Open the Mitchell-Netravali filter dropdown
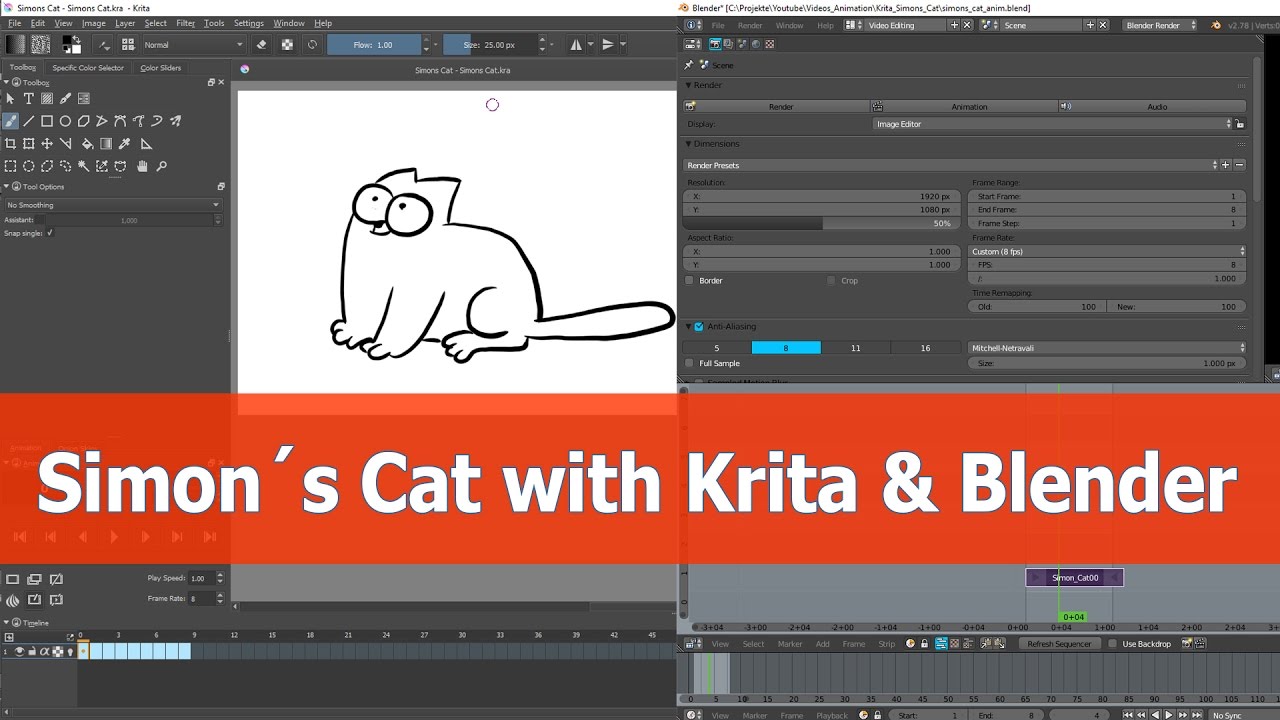Screen dimensions: 1280x720 pos(1109,348)
